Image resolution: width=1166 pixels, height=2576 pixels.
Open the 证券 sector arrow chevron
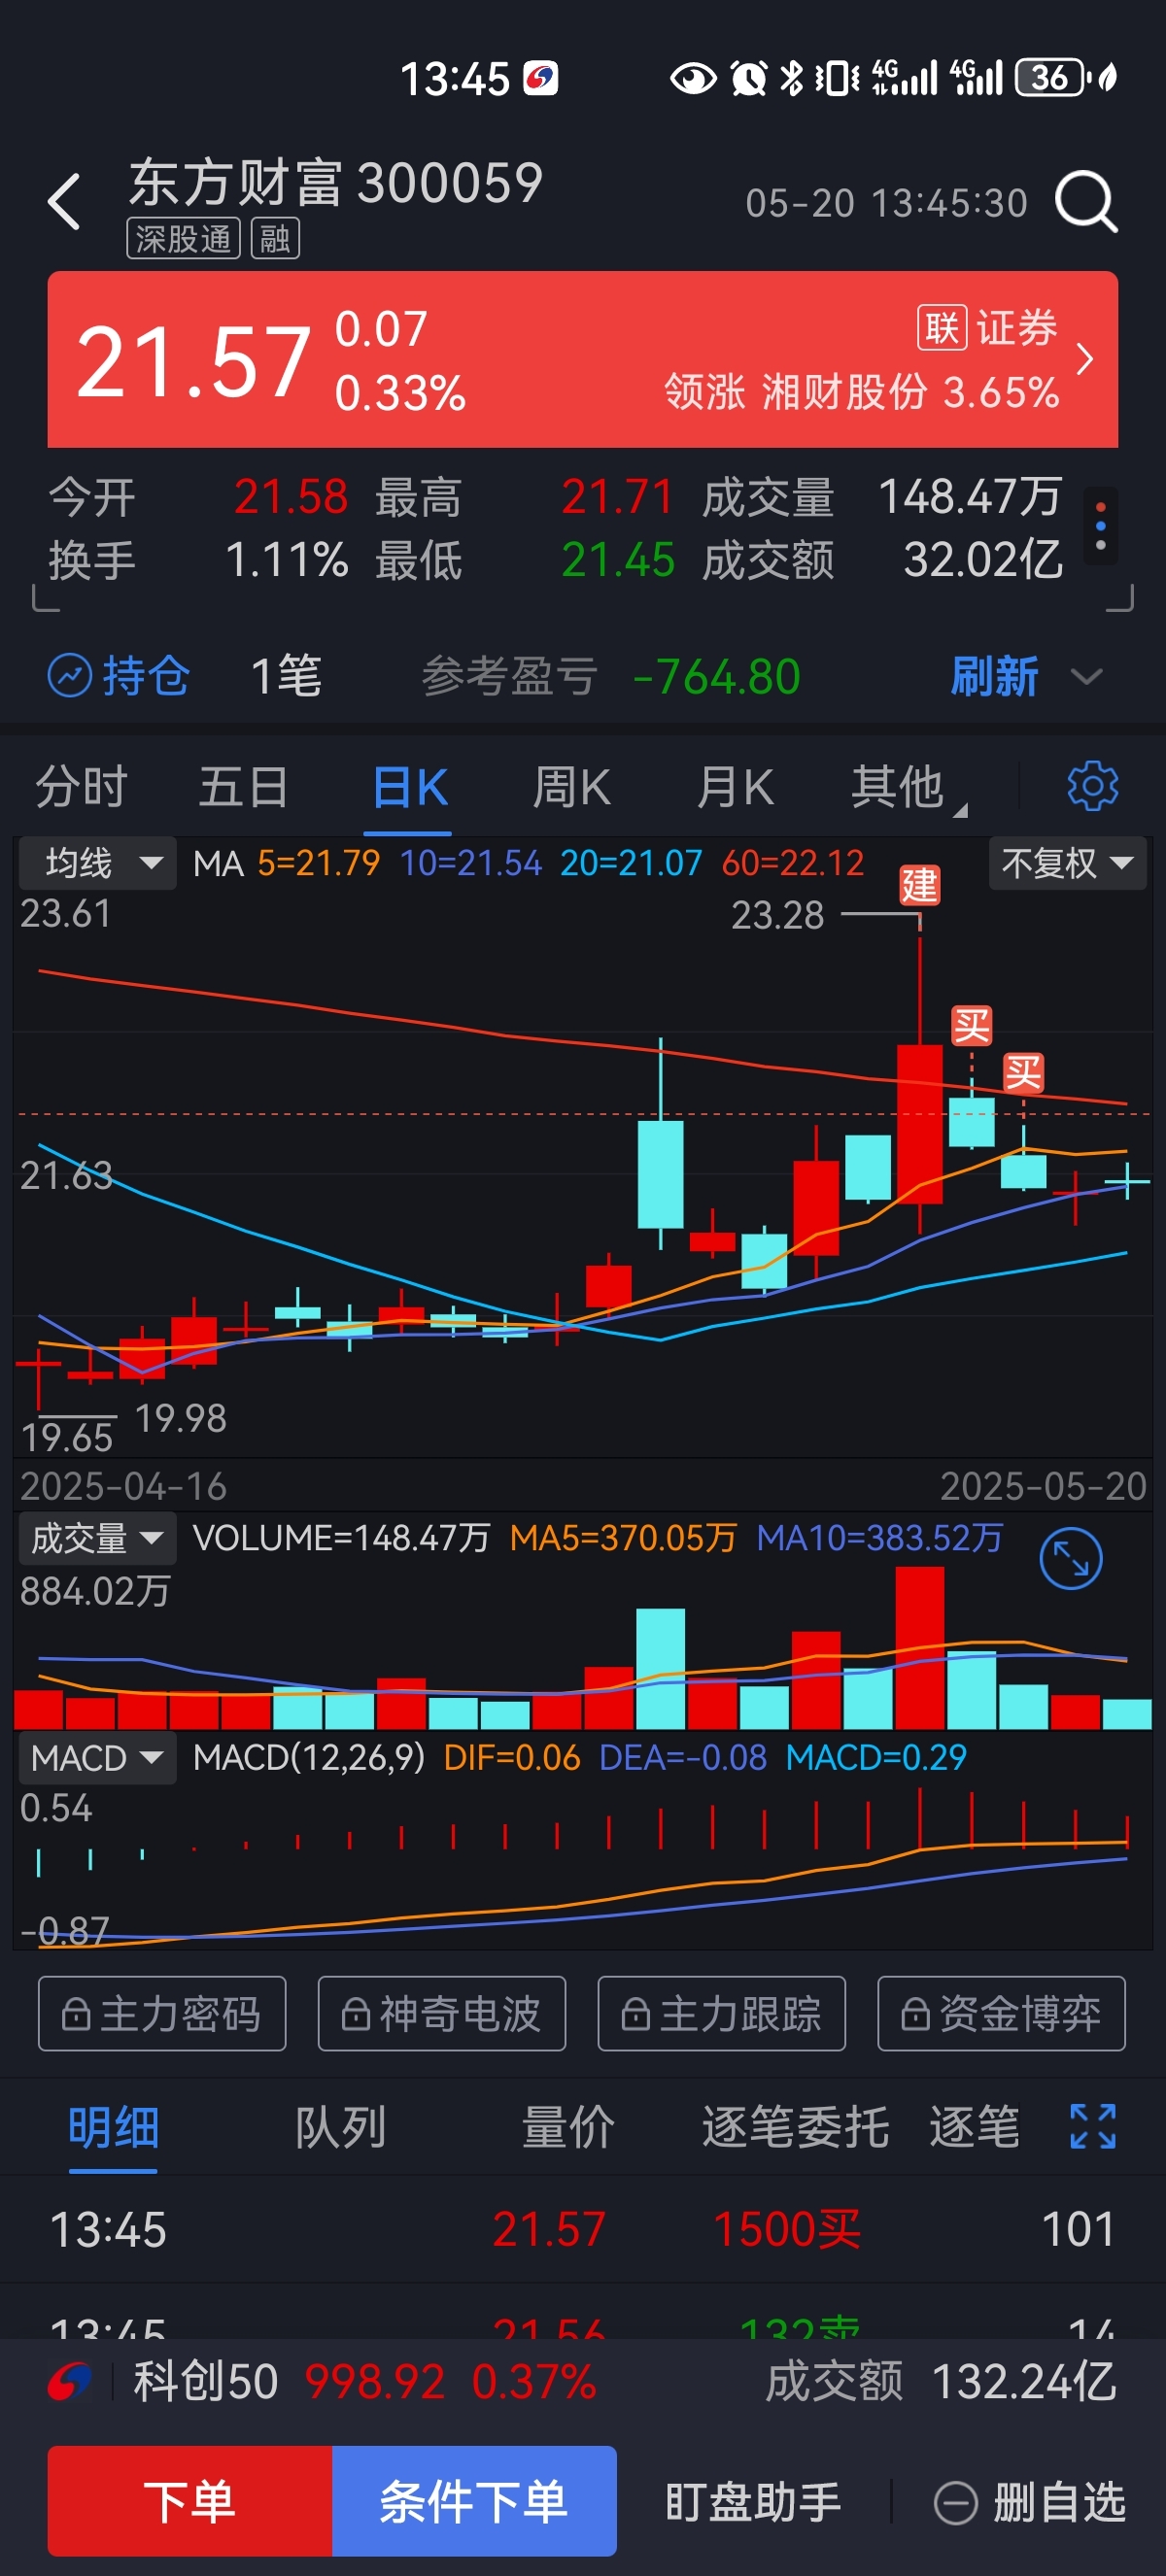(1084, 359)
